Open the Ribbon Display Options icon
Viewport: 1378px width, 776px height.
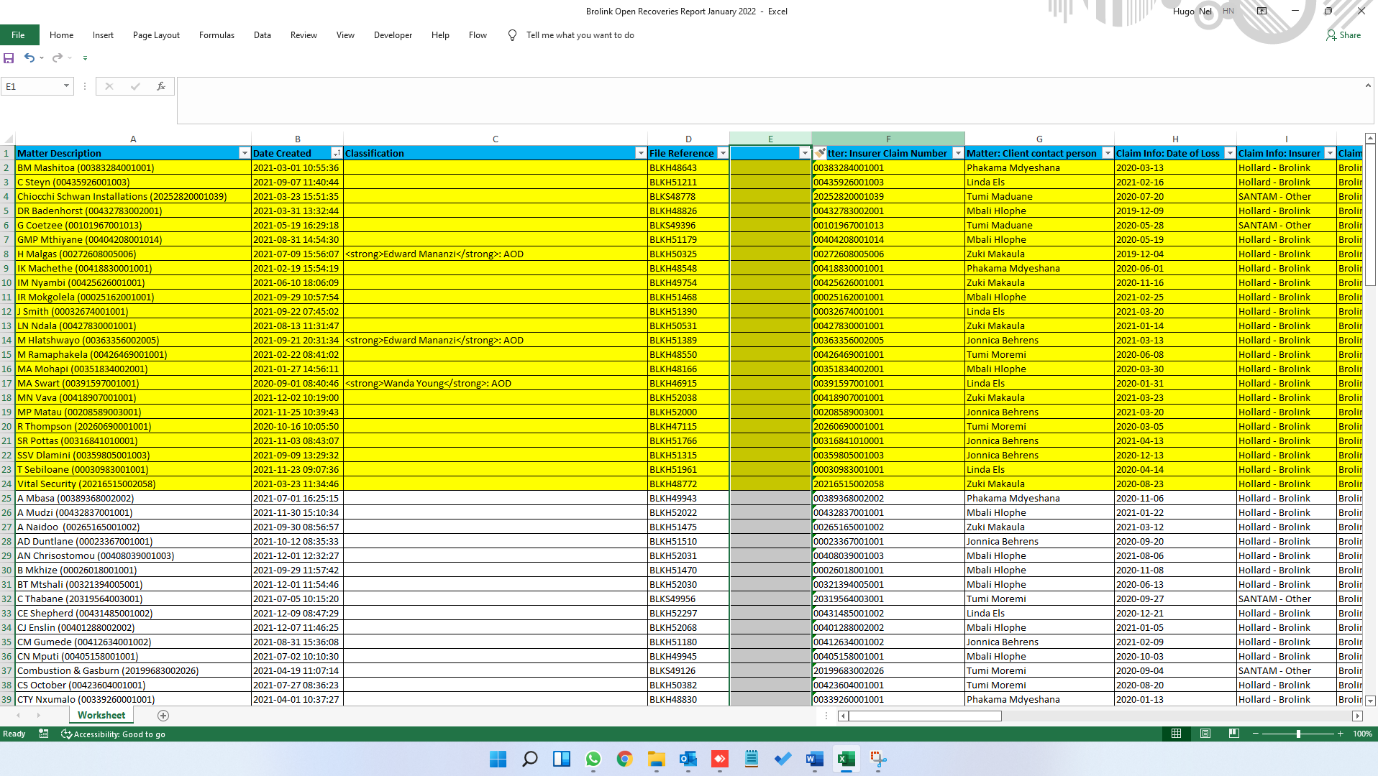click(x=1262, y=11)
